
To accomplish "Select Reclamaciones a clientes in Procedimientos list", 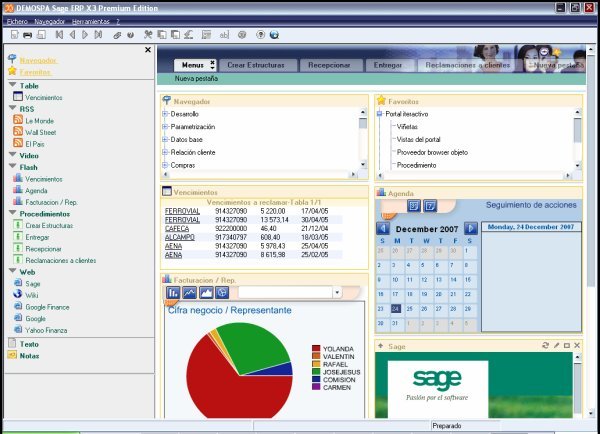I will click(x=60, y=260).
